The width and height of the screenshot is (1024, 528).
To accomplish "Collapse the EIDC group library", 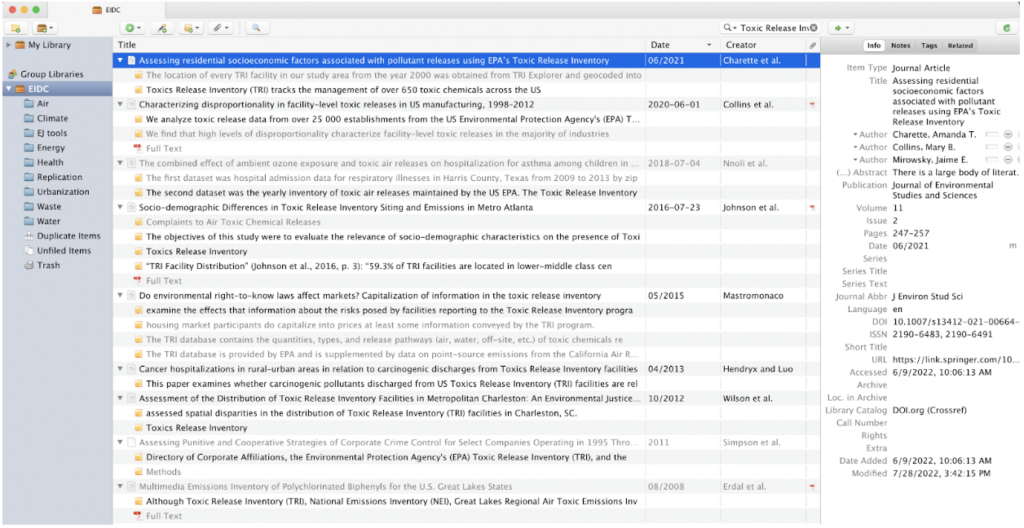I will [x=9, y=89].
